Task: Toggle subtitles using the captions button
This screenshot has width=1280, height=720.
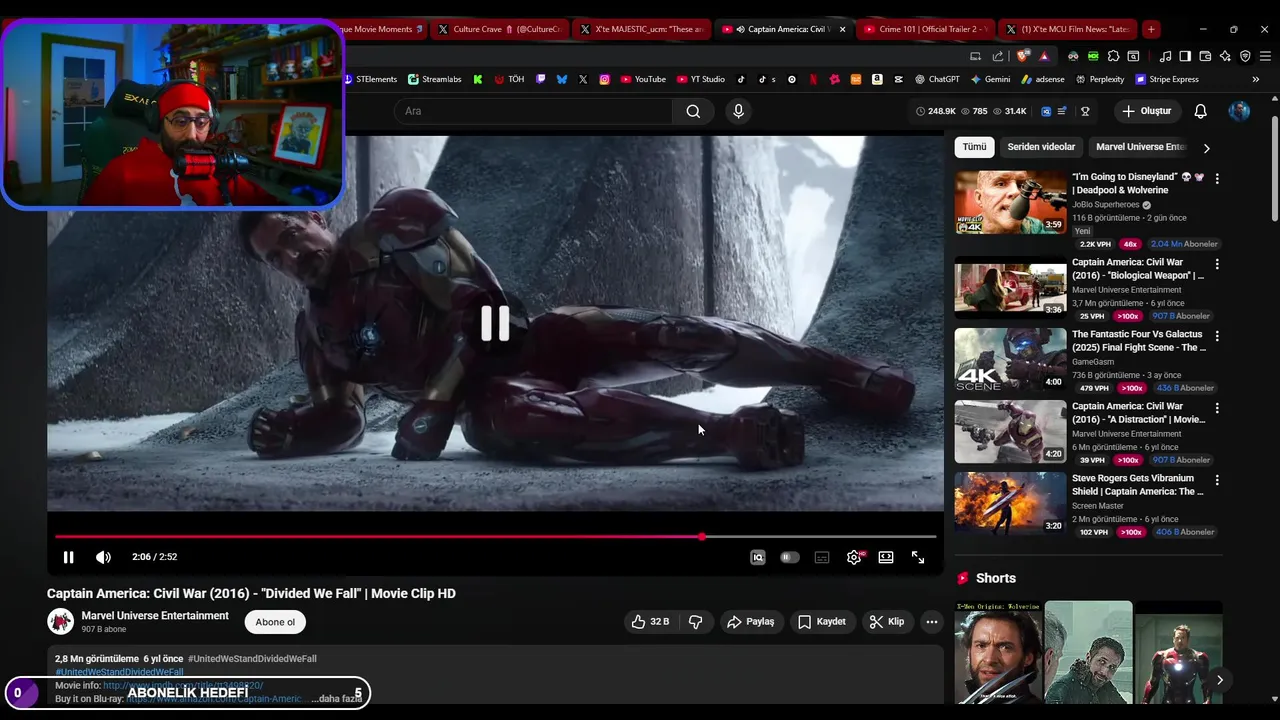Action: (x=822, y=557)
